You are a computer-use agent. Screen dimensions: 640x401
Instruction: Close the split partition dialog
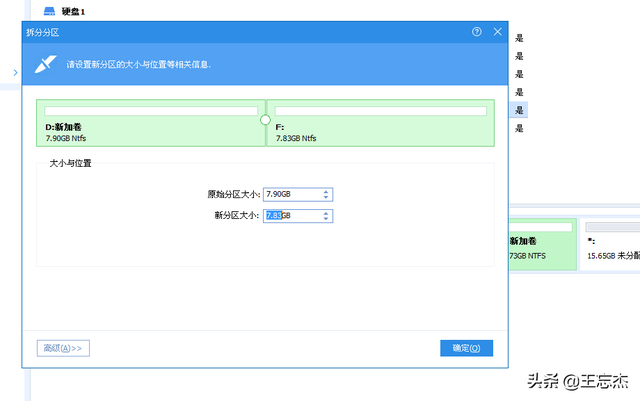[497, 32]
